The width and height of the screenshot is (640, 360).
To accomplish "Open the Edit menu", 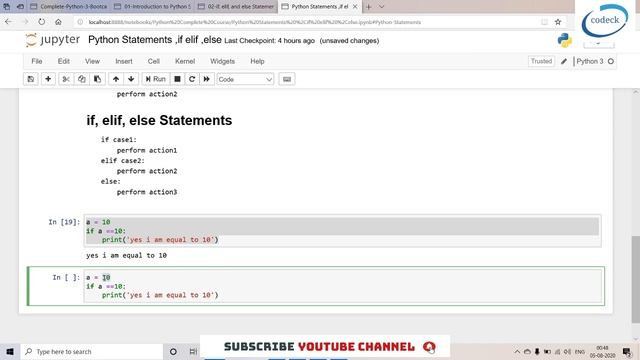I will 64,61.
